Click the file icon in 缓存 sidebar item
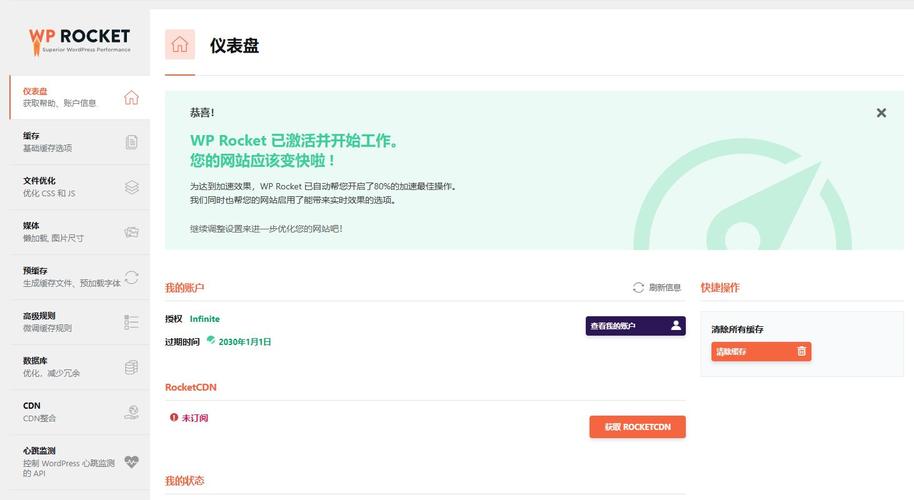914x500 pixels. pos(132,142)
